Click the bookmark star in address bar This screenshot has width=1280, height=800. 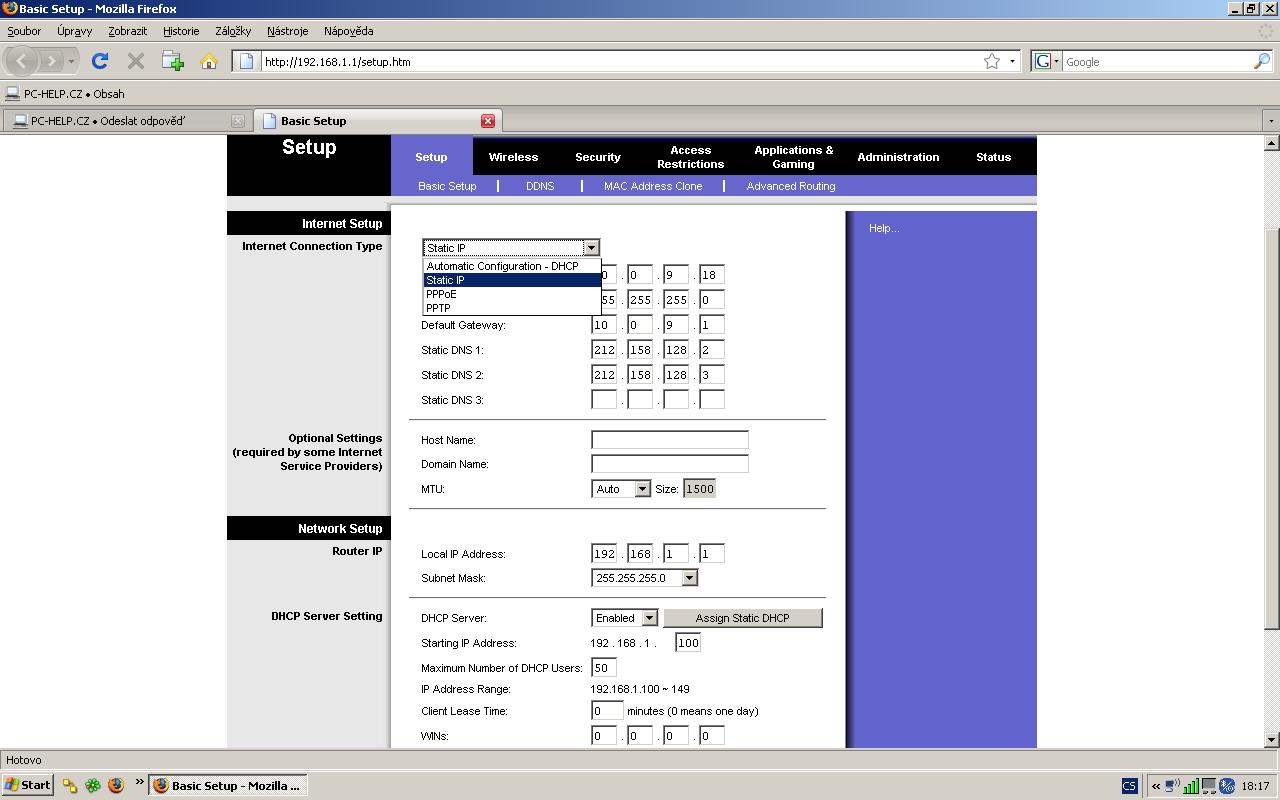click(991, 61)
